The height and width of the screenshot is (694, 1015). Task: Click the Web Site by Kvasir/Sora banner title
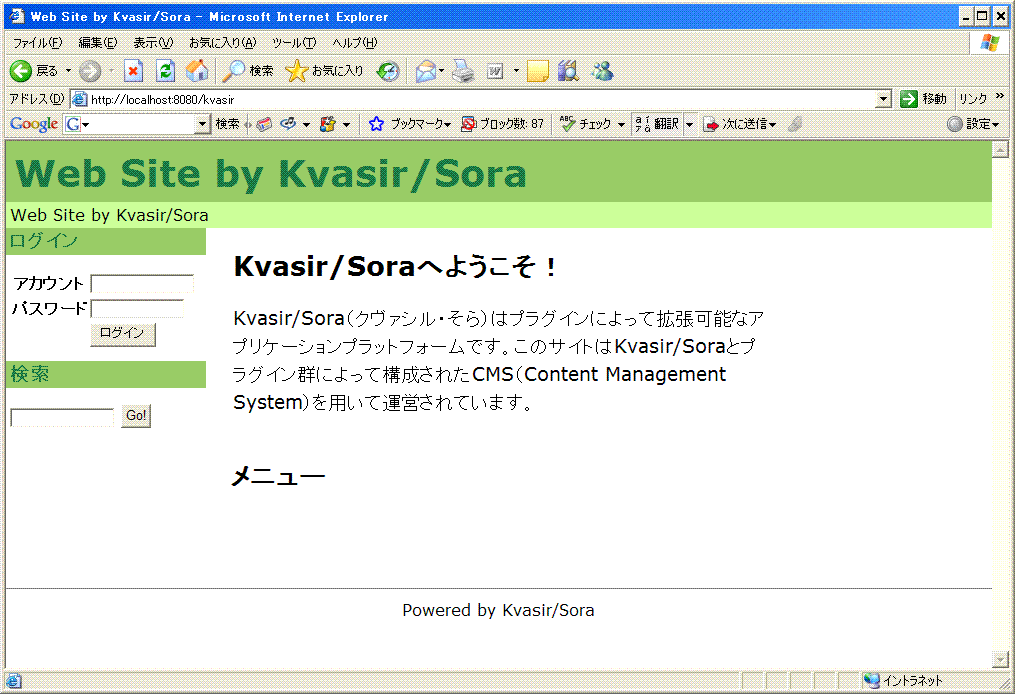(271, 174)
